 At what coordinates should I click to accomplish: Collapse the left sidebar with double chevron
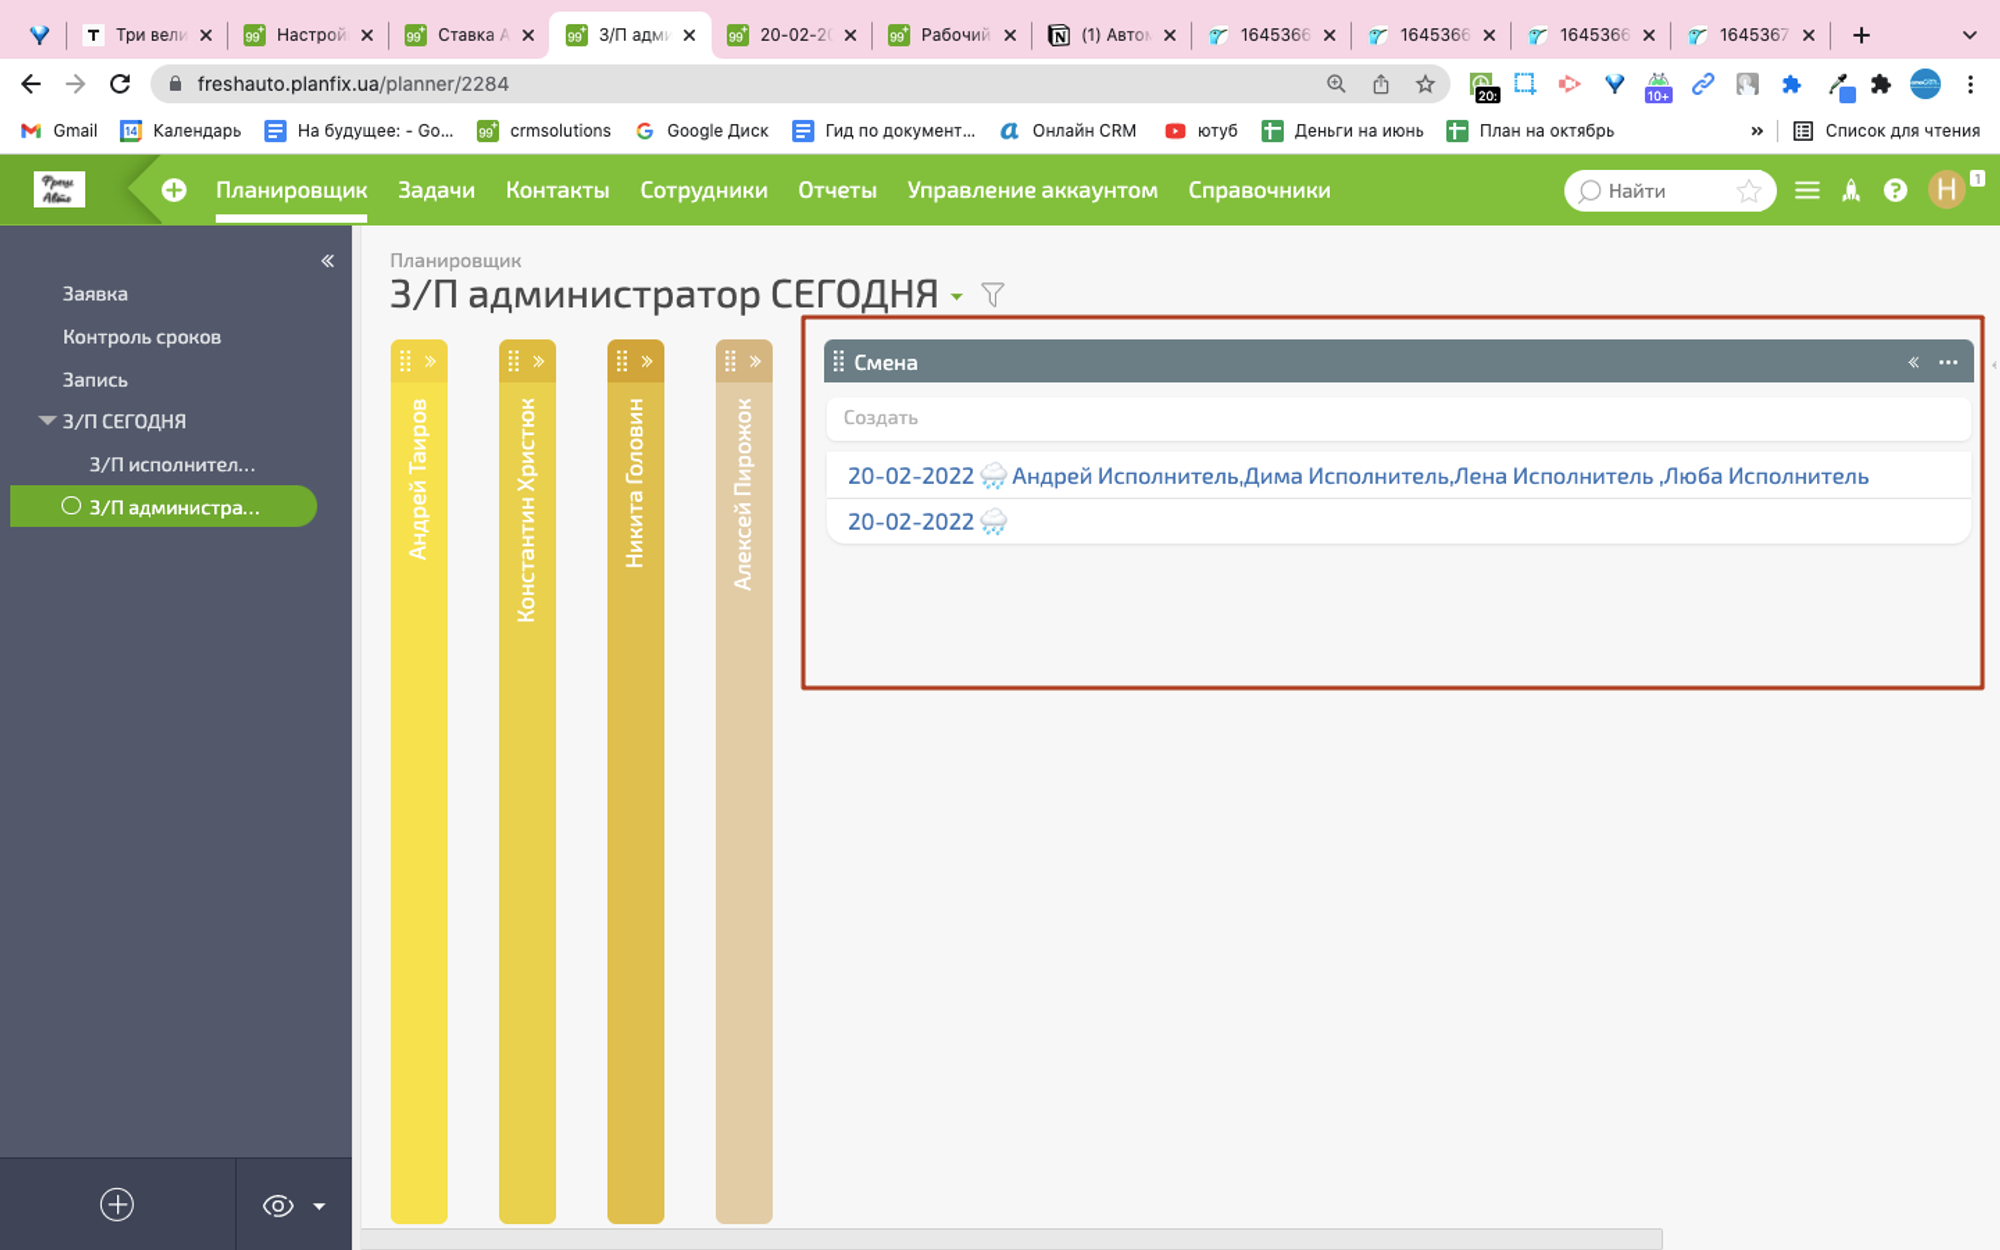tap(327, 261)
